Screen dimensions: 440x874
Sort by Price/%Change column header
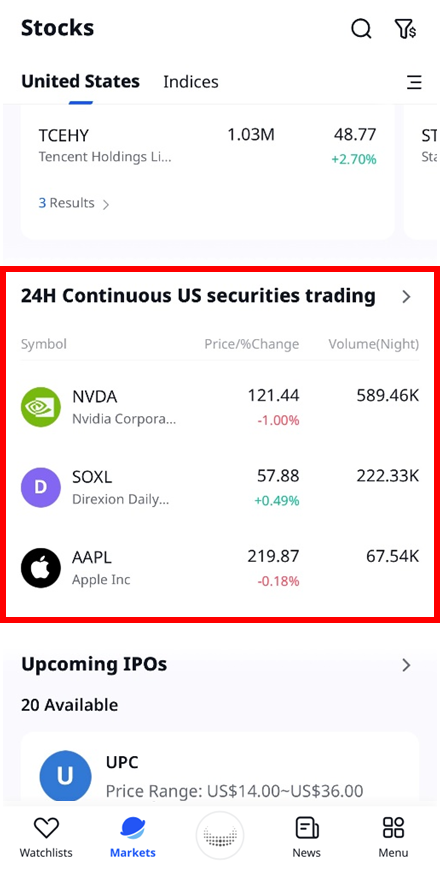(x=252, y=344)
